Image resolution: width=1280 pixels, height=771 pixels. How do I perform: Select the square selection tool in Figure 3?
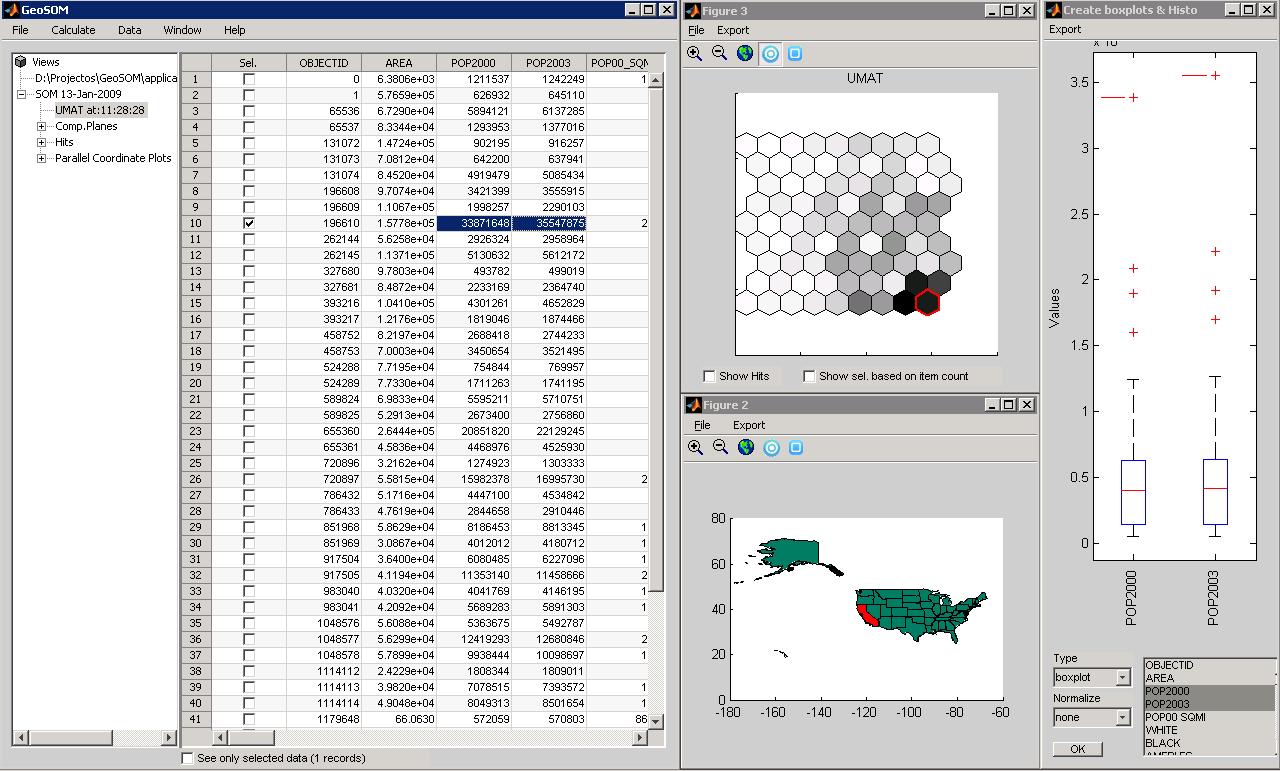[795, 54]
